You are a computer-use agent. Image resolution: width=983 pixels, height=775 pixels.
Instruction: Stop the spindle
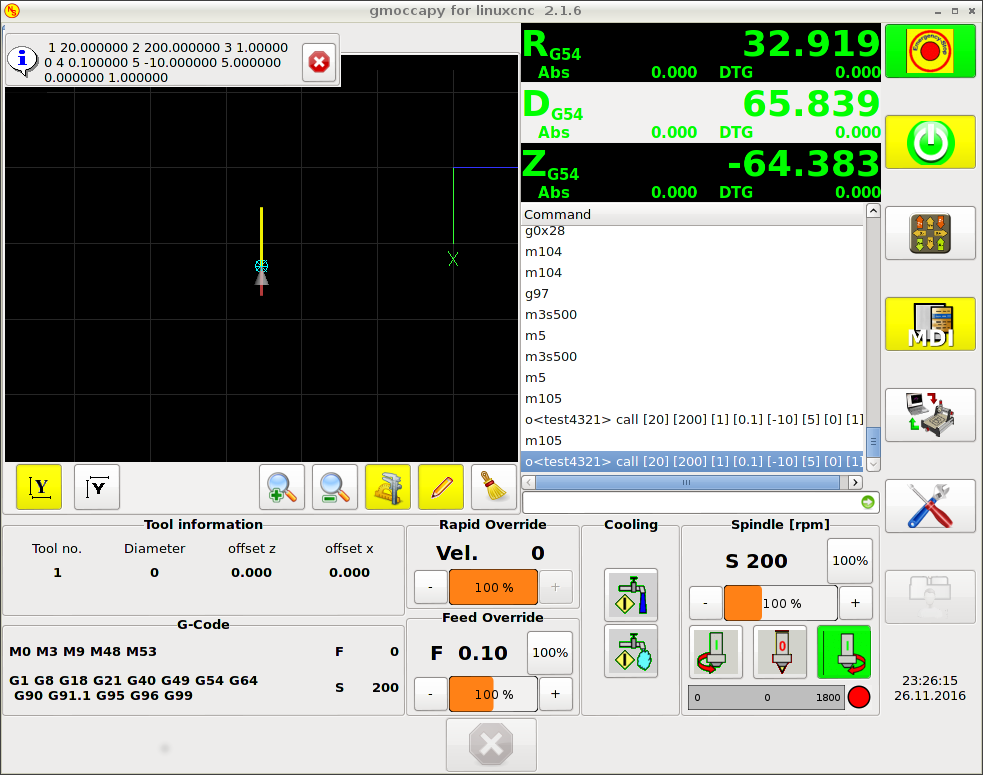(x=780, y=652)
